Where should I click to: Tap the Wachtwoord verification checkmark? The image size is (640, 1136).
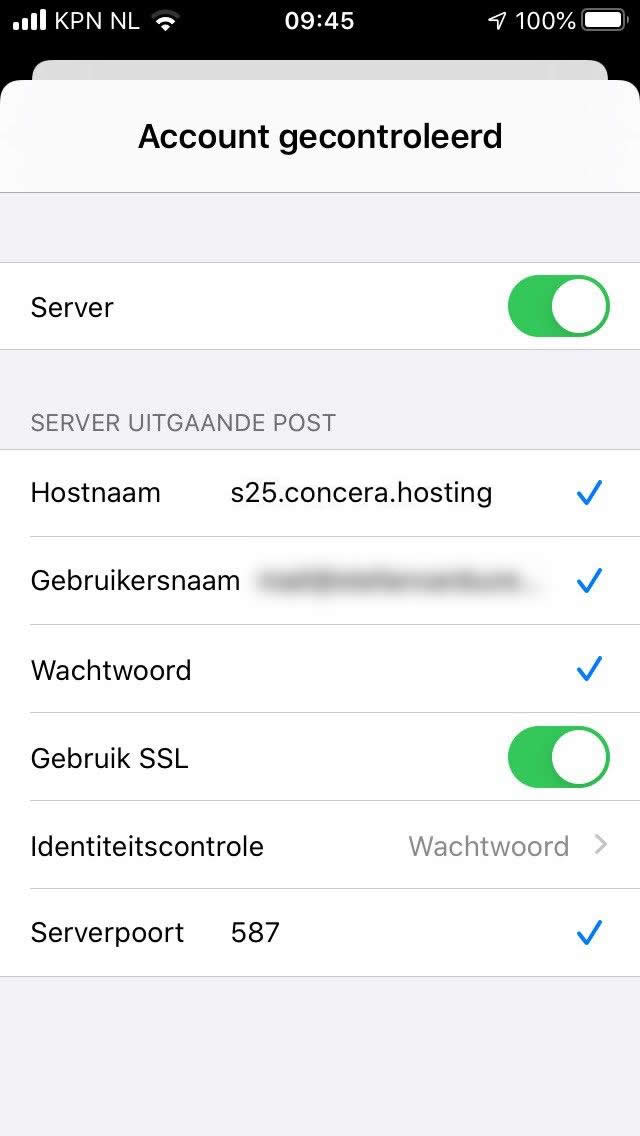click(589, 669)
